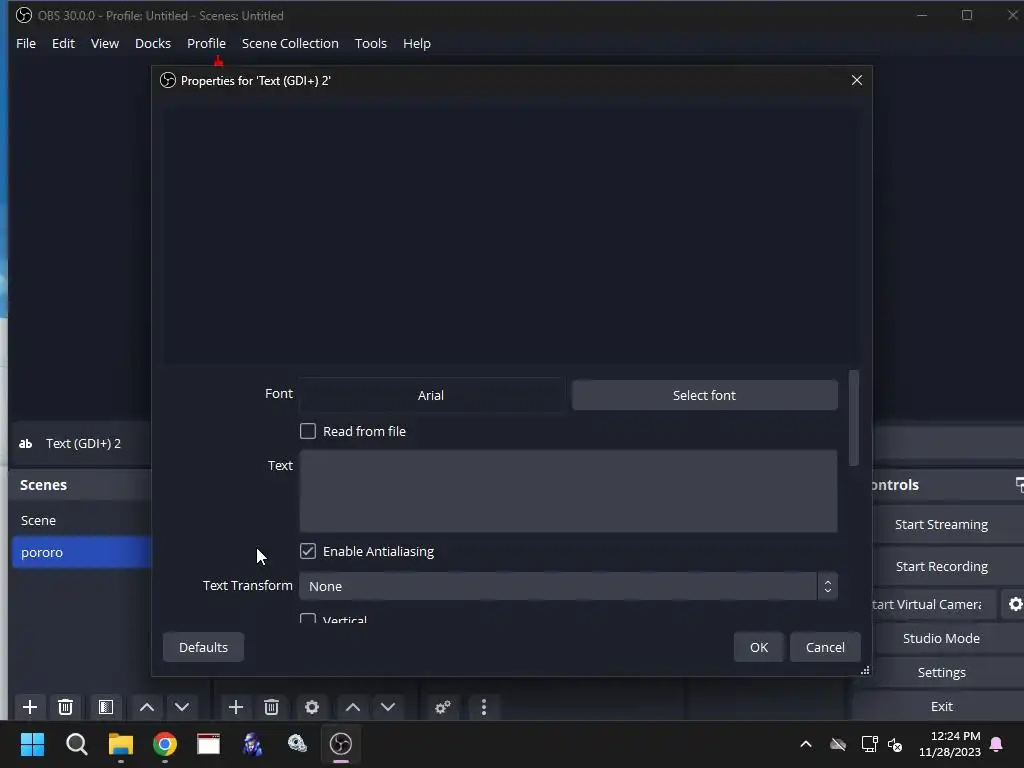
Task: Launch Google Chrome from taskbar
Action: (x=165, y=744)
